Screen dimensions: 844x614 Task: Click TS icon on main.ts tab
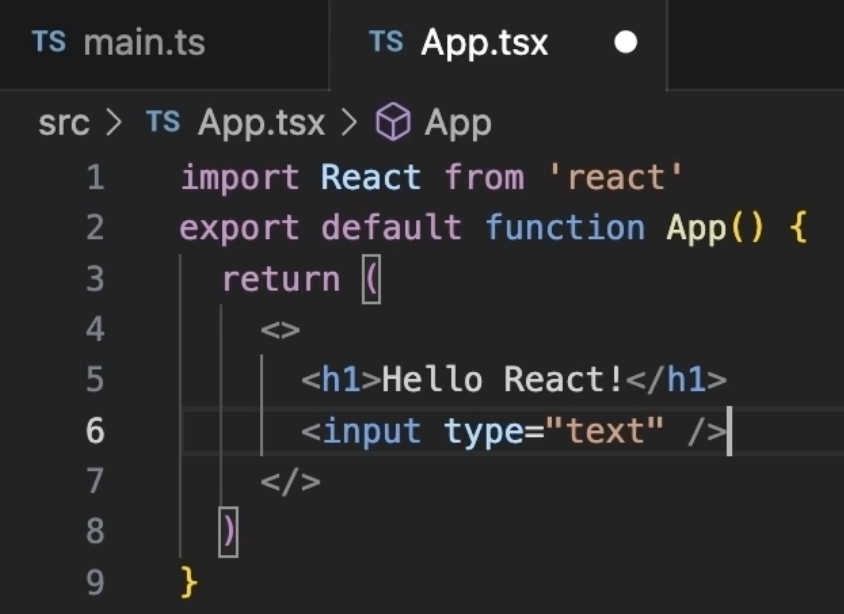coord(49,41)
